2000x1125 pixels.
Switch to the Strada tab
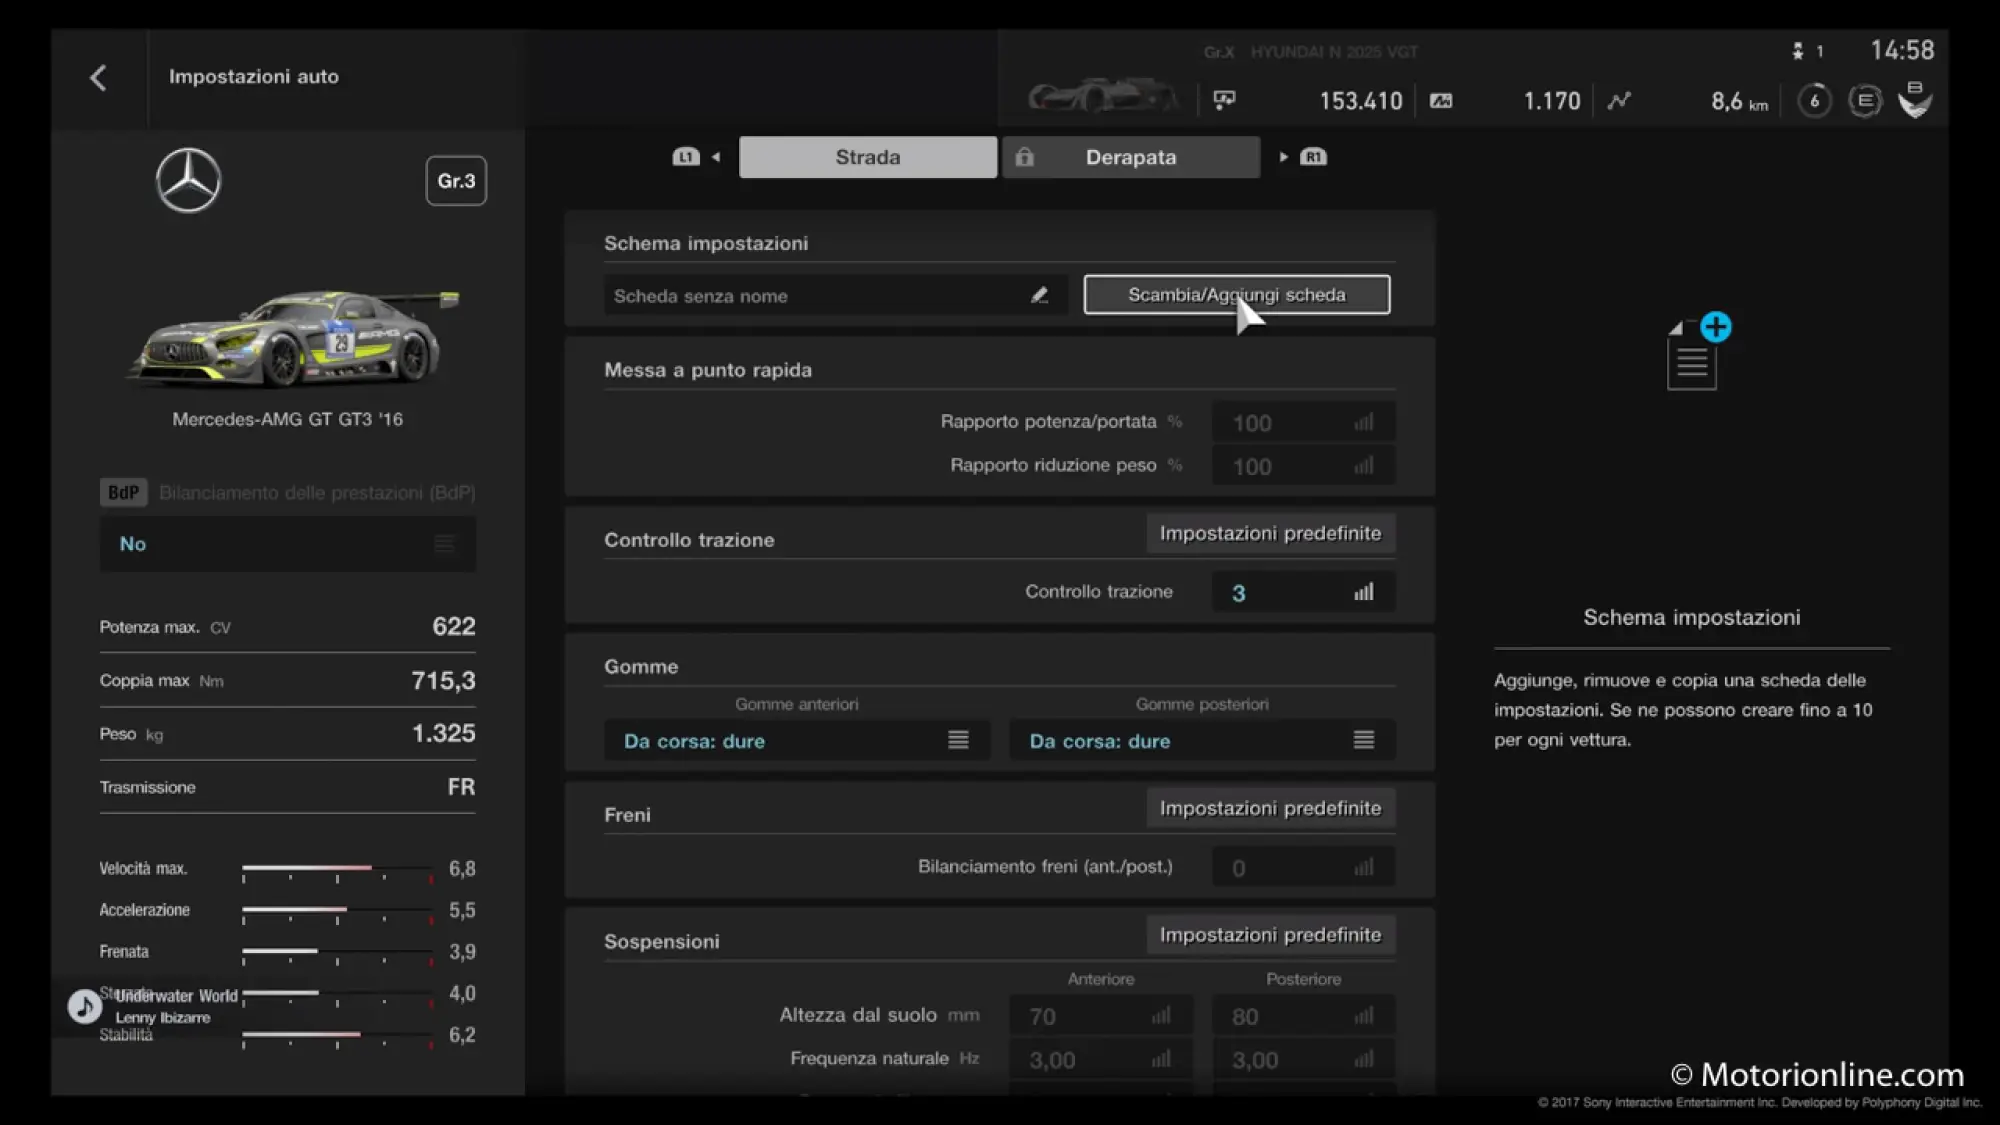pos(867,157)
